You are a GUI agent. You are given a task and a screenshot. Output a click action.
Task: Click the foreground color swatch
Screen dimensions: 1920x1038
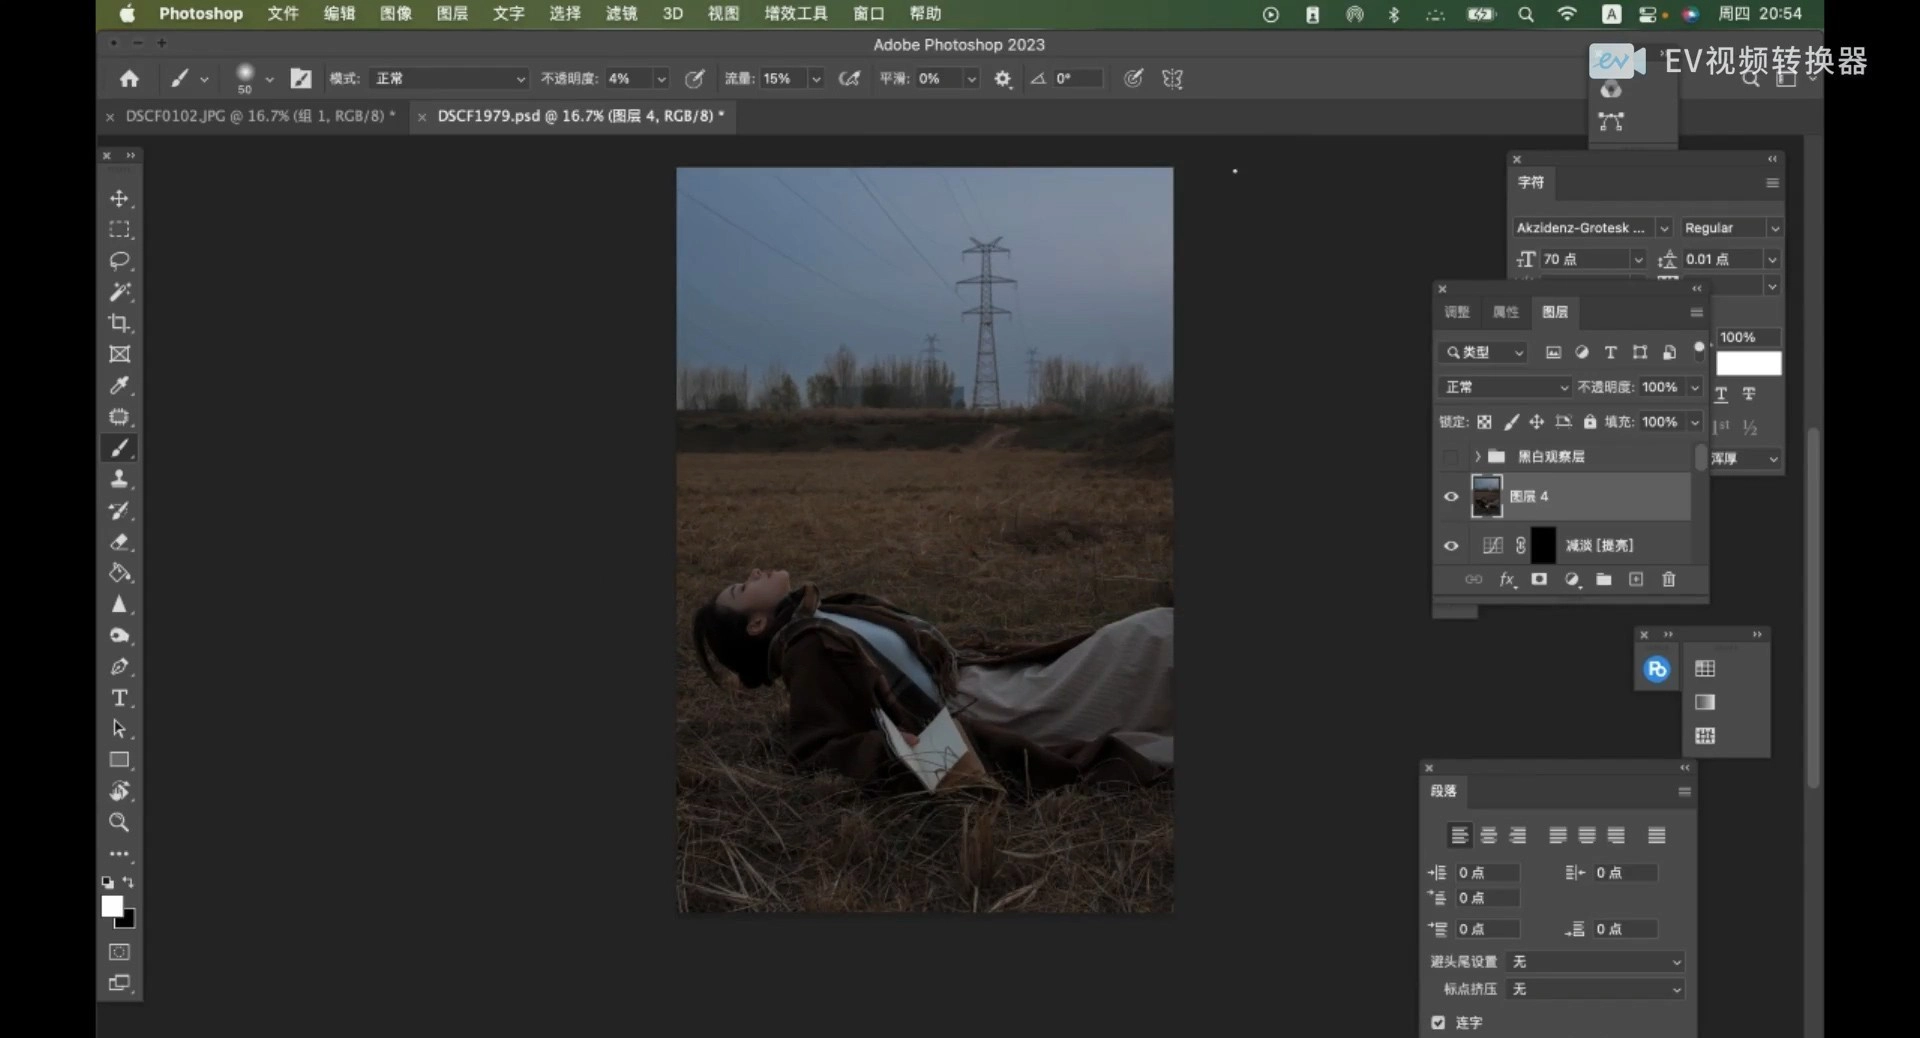click(x=112, y=906)
